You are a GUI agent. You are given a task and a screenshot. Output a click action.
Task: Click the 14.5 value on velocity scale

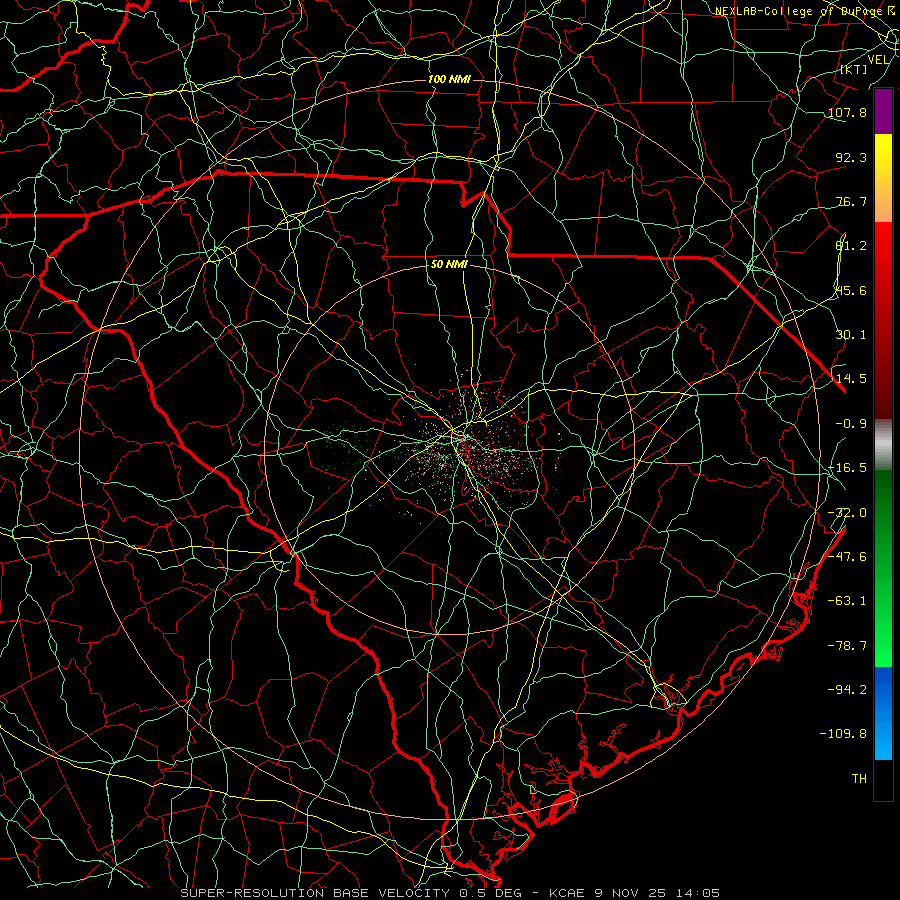pos(851,379)
